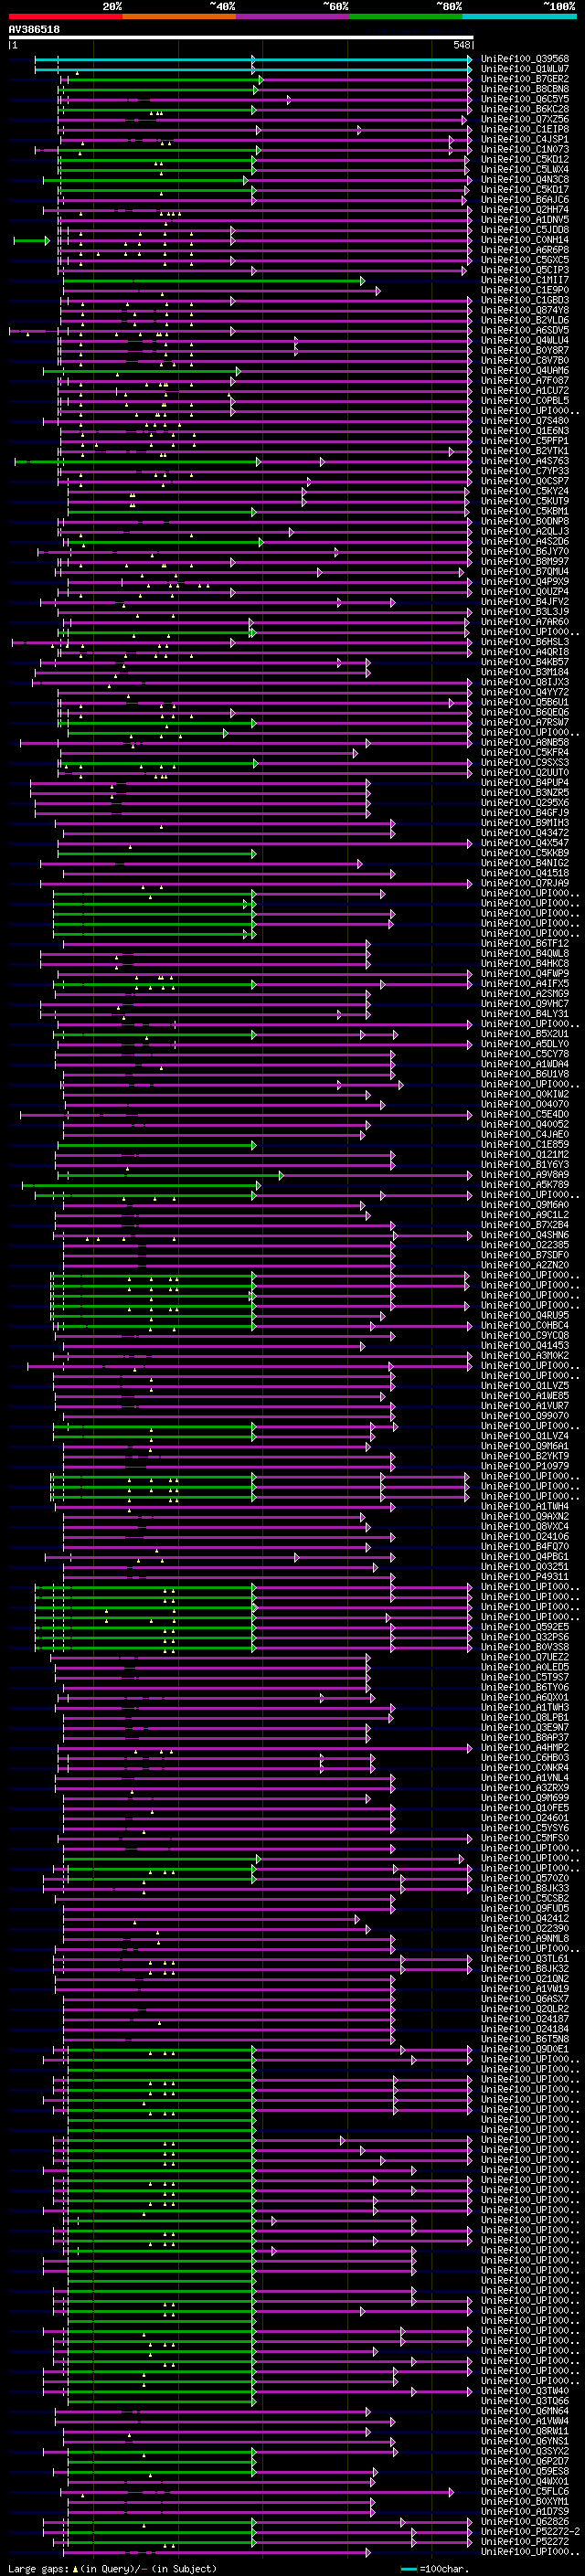Select UniRef100_C5LWX4 label
The height and width of the screenshot is (2576, 585).
524,169
